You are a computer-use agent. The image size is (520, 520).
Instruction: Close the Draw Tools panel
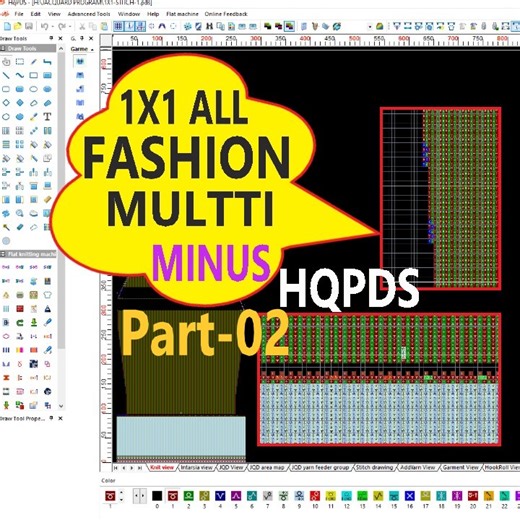[60, 38]
